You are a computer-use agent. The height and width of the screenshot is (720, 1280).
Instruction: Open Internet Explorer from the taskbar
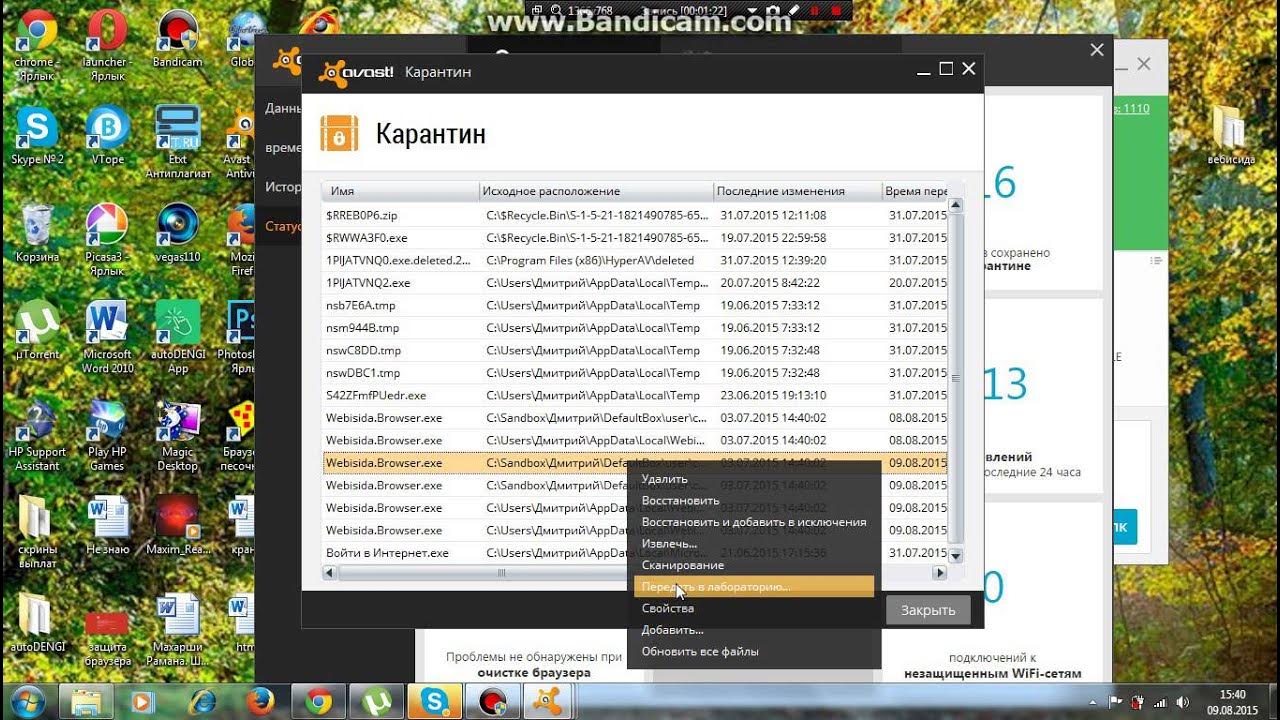(x=203, y=700)
